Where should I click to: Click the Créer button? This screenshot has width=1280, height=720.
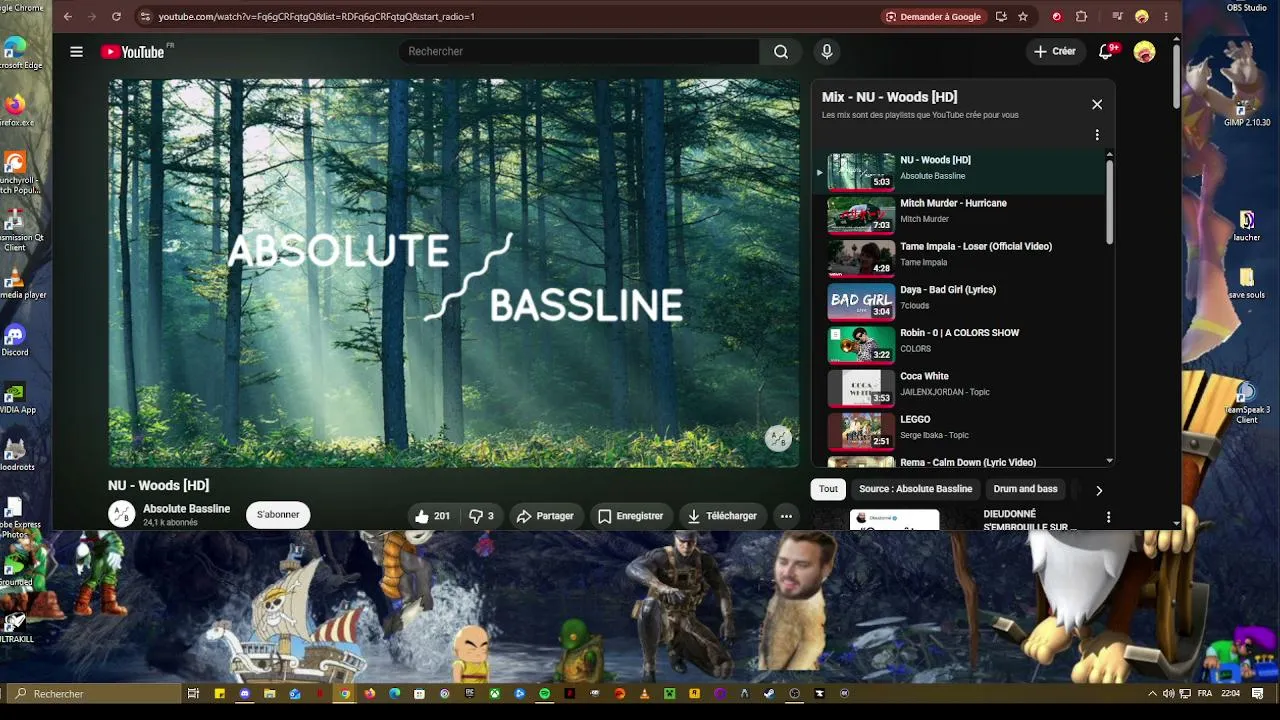pos(1055,52)
